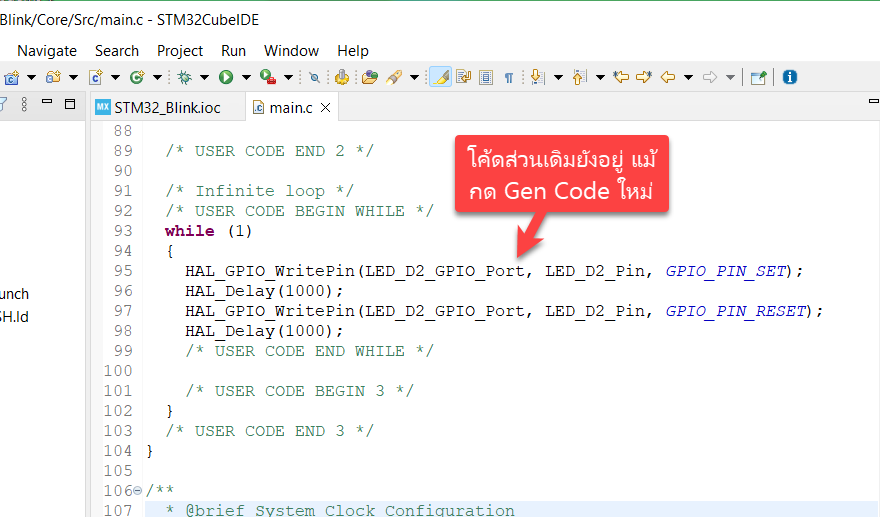
Task: Open the external tools dropdown arrow
Action: tap(288, 77)
